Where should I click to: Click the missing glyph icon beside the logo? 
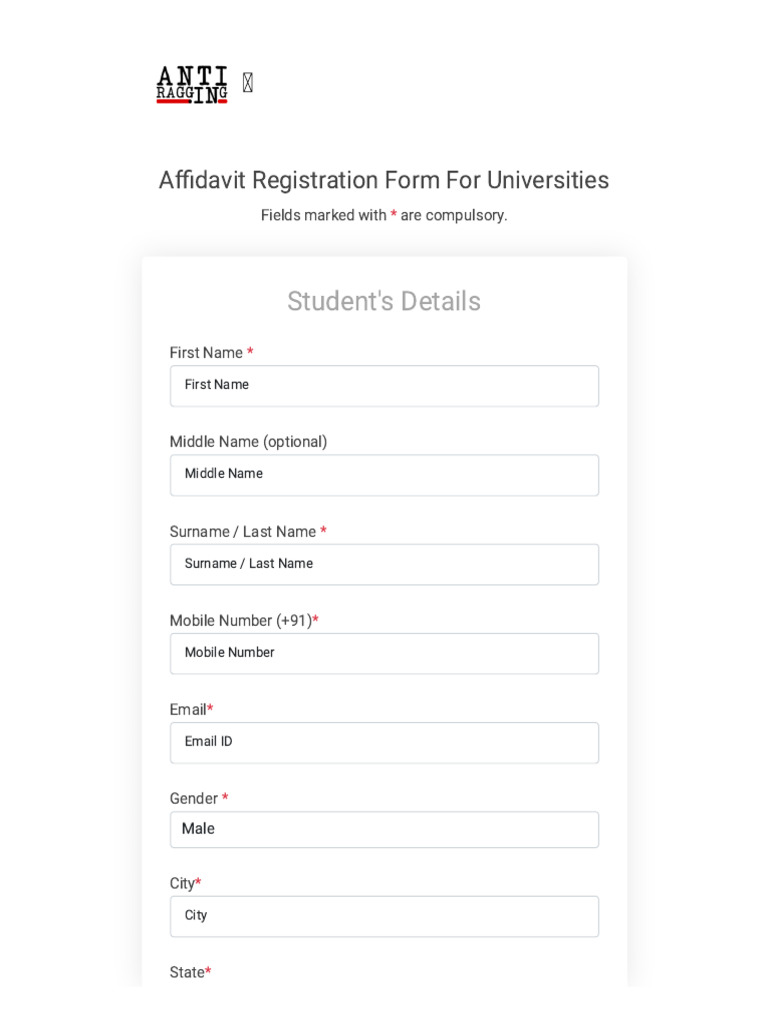[248, 83]
